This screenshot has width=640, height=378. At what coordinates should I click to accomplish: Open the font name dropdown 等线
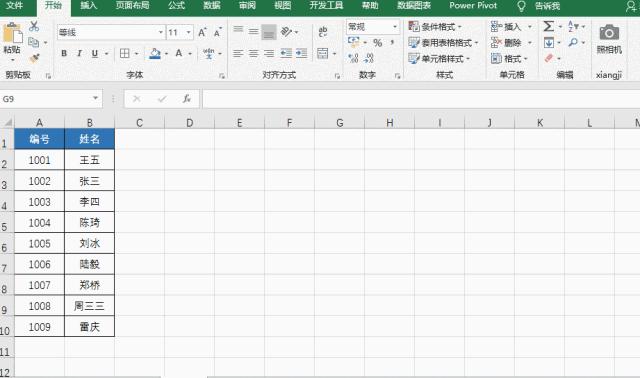point(161,32)
